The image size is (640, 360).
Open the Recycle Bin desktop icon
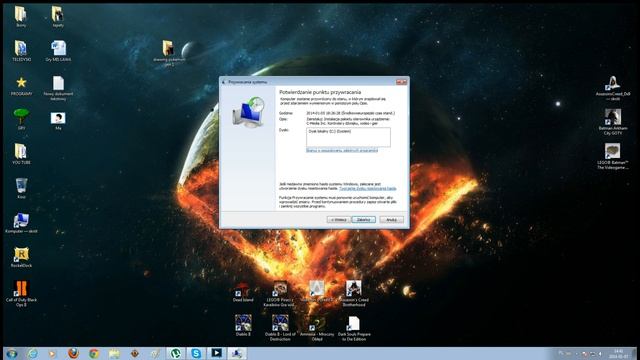coord(21,188)
